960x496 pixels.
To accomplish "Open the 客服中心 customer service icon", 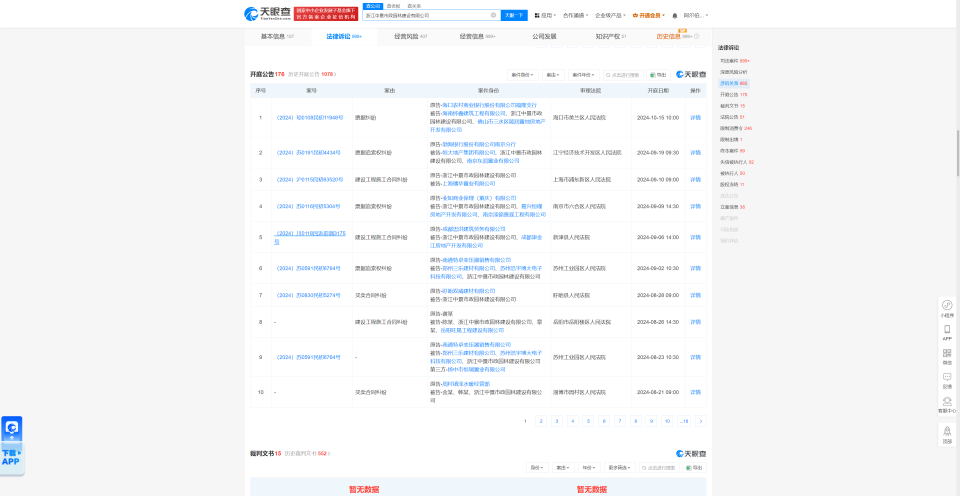I will [x=947, y=405].
